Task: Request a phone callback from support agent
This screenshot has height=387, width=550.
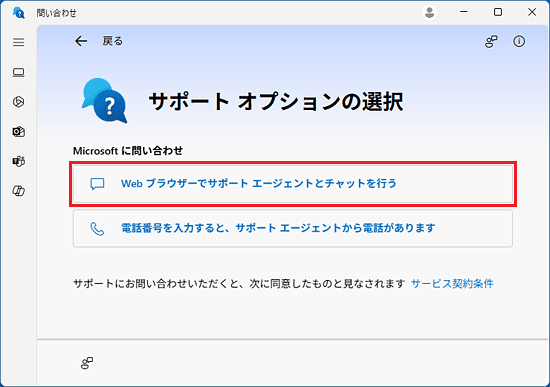Action: [x=293, y=228]
